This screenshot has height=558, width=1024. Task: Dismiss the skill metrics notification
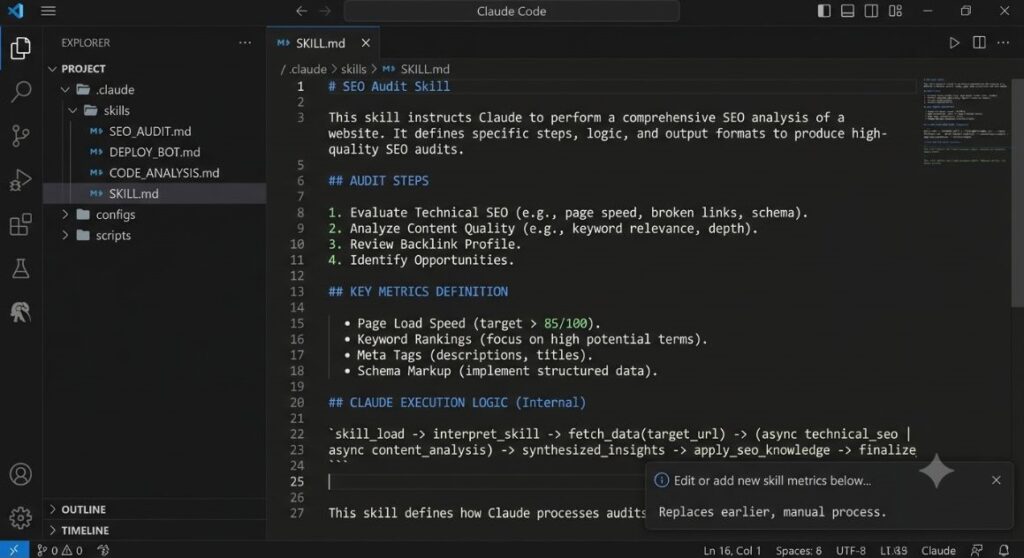point(996,480)
